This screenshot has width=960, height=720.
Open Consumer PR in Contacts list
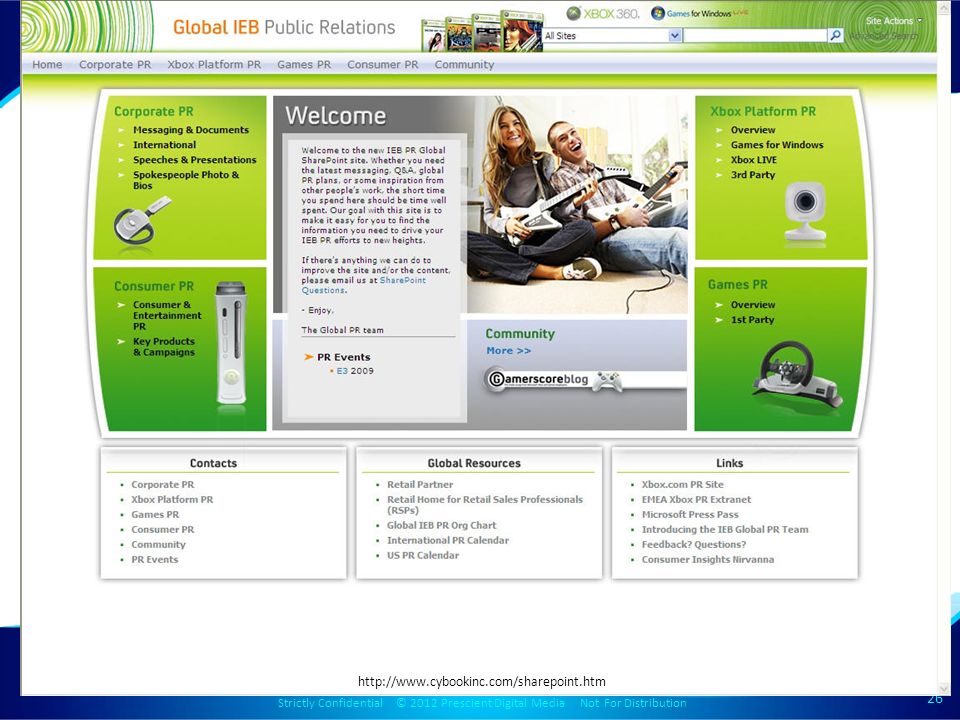pyautogui.click(x=163, y=530)
